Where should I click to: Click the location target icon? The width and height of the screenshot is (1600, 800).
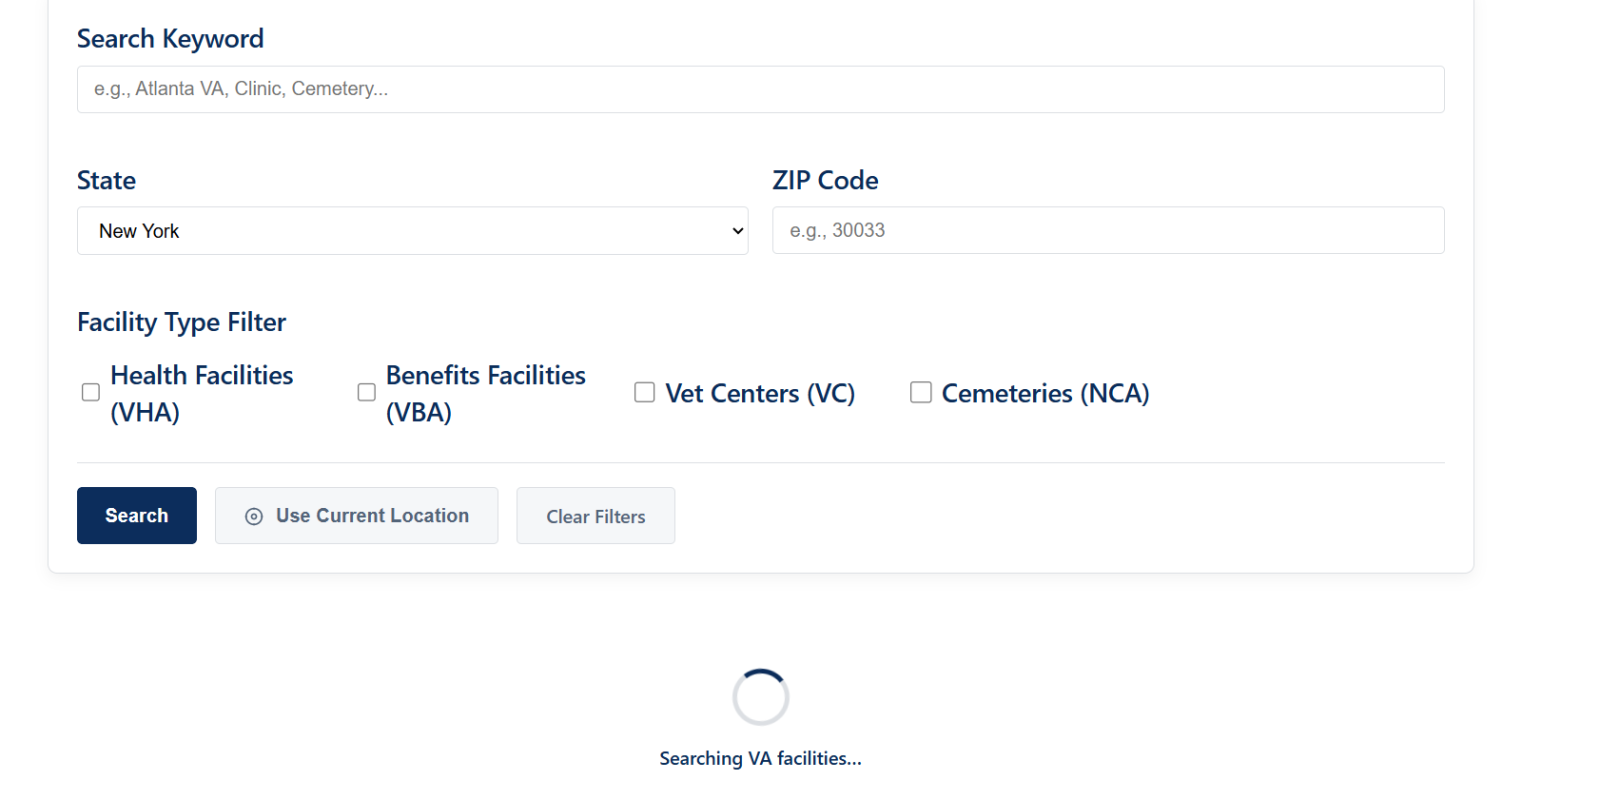pos(254,516)
